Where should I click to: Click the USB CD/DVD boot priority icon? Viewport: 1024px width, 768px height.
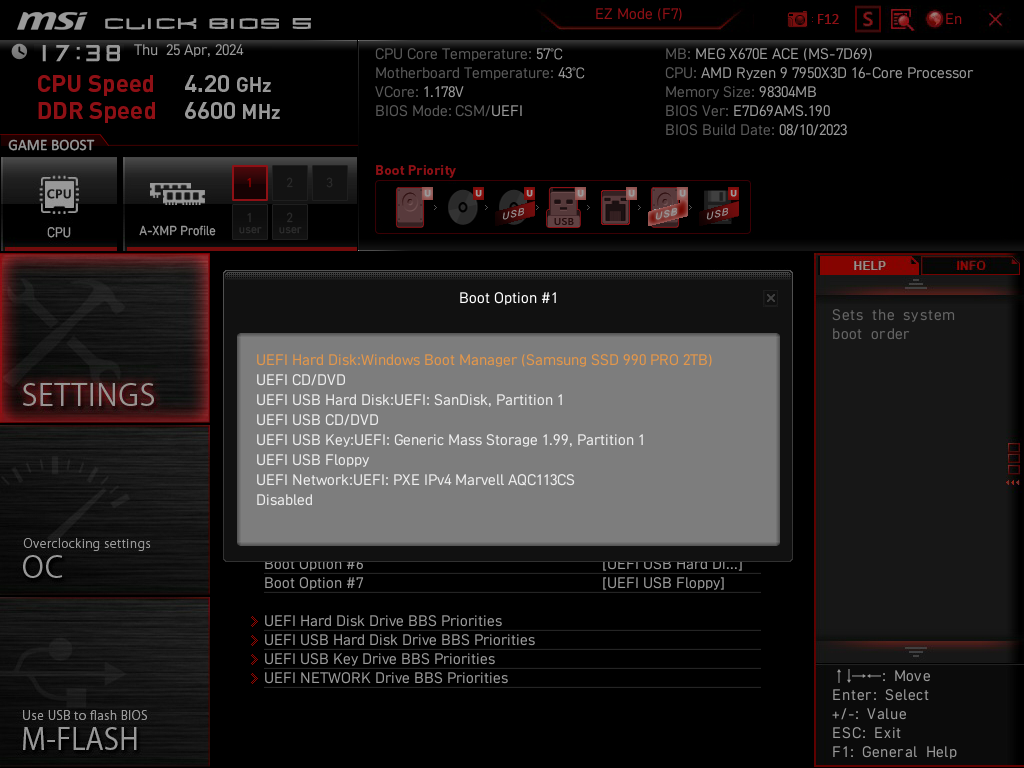point(515,207)
